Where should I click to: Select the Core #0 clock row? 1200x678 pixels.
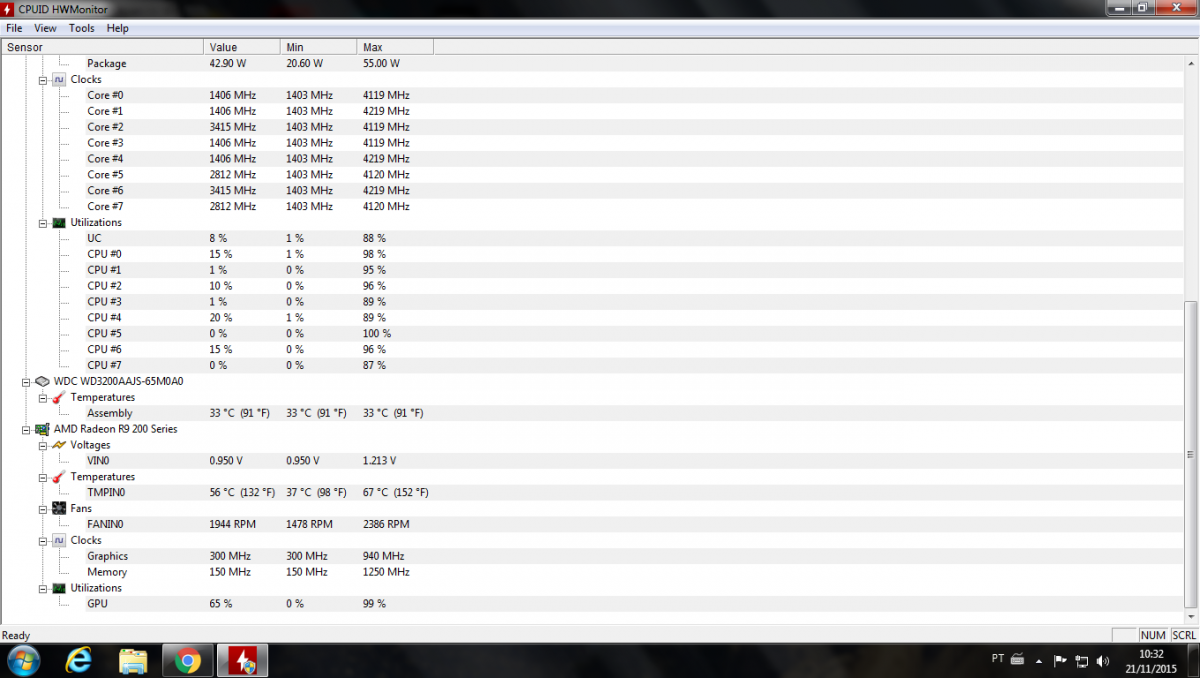591,95
